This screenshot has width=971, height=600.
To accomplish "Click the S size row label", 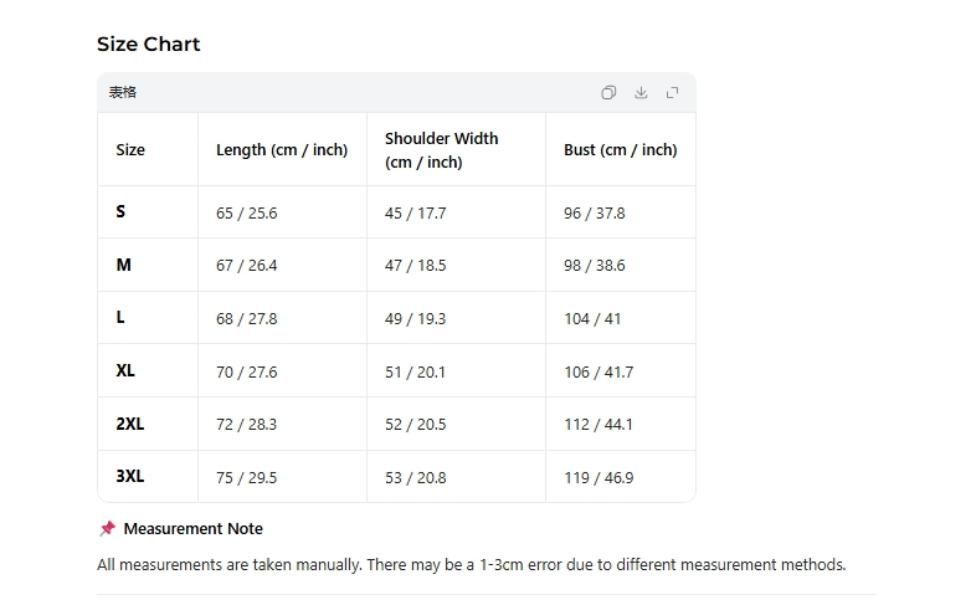I will 121,212.
